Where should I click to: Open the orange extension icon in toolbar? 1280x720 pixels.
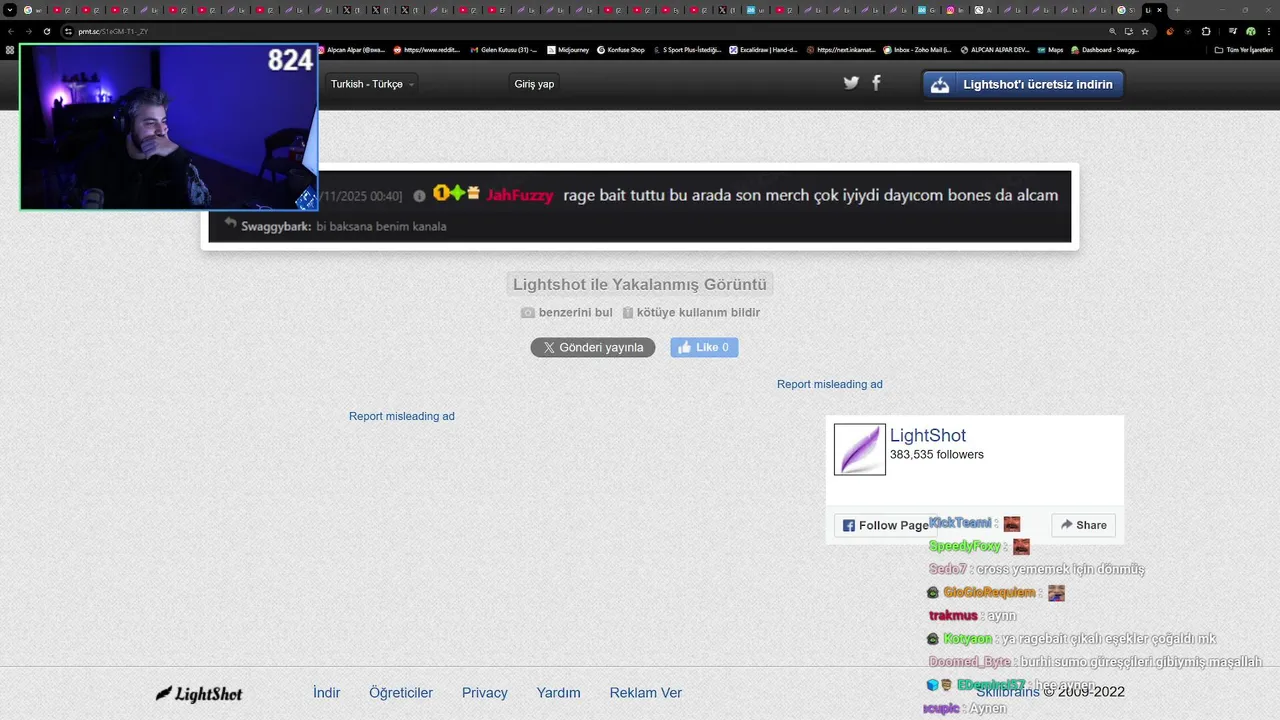pos(1170,31)
